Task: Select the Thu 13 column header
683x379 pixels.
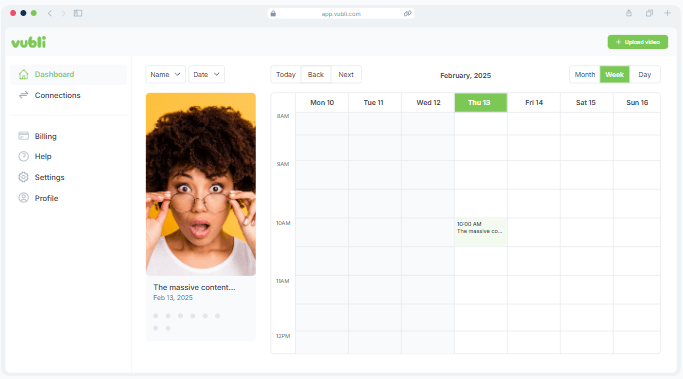Action: point(481,103)
